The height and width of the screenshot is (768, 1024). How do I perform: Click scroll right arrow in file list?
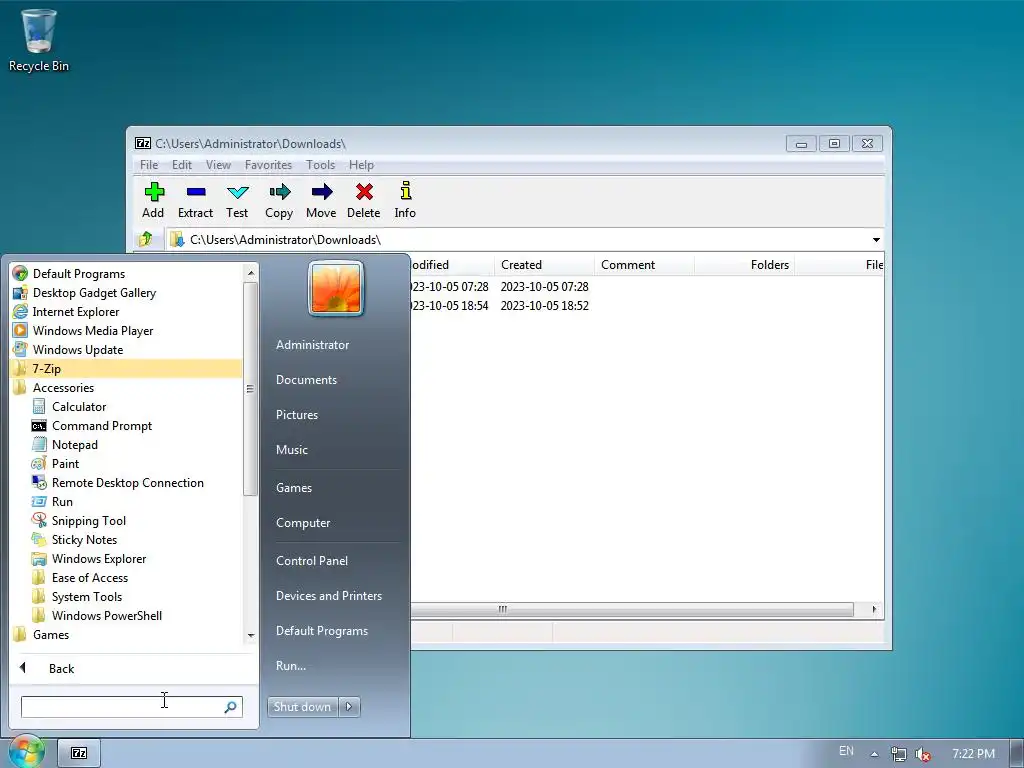point(874,609)
